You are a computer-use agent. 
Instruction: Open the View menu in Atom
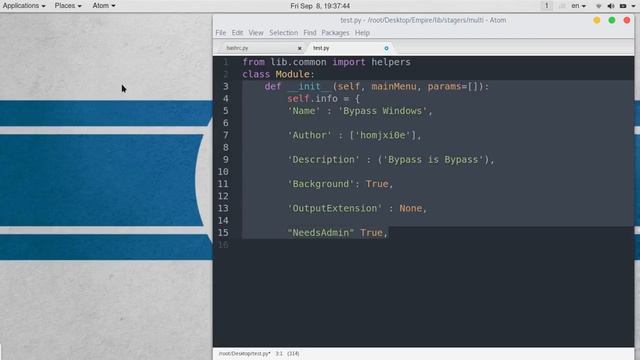pos(256,33)
